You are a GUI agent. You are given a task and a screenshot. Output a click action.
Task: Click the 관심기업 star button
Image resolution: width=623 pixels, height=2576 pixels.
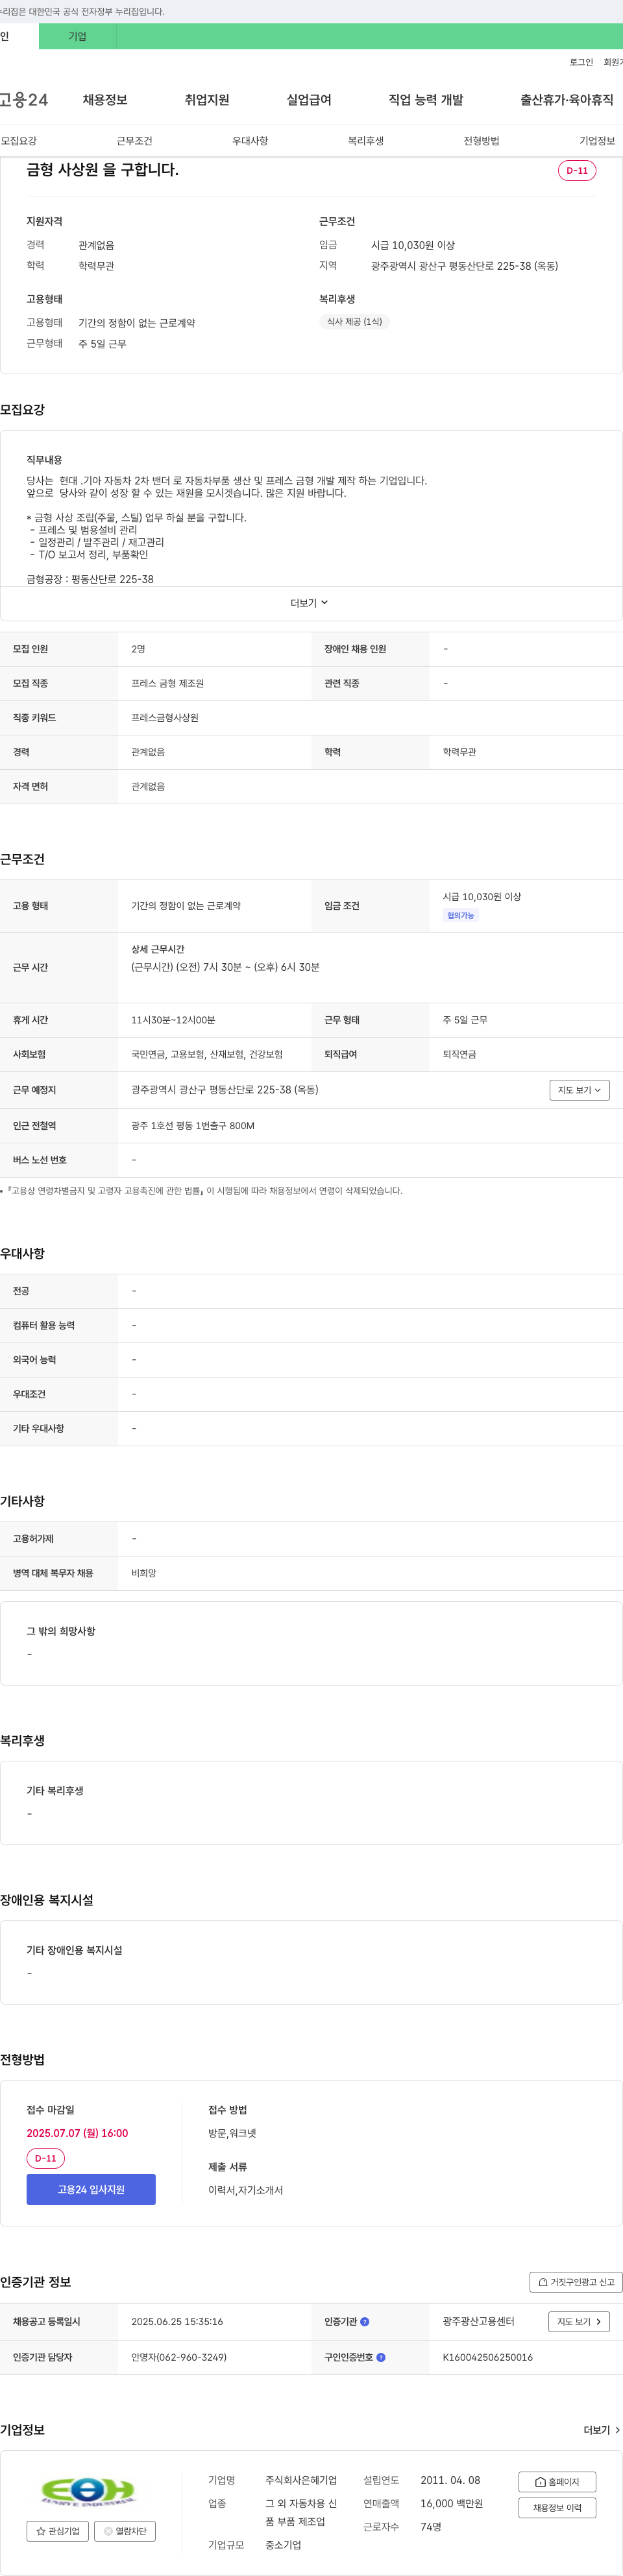(x=57, y=2531)
